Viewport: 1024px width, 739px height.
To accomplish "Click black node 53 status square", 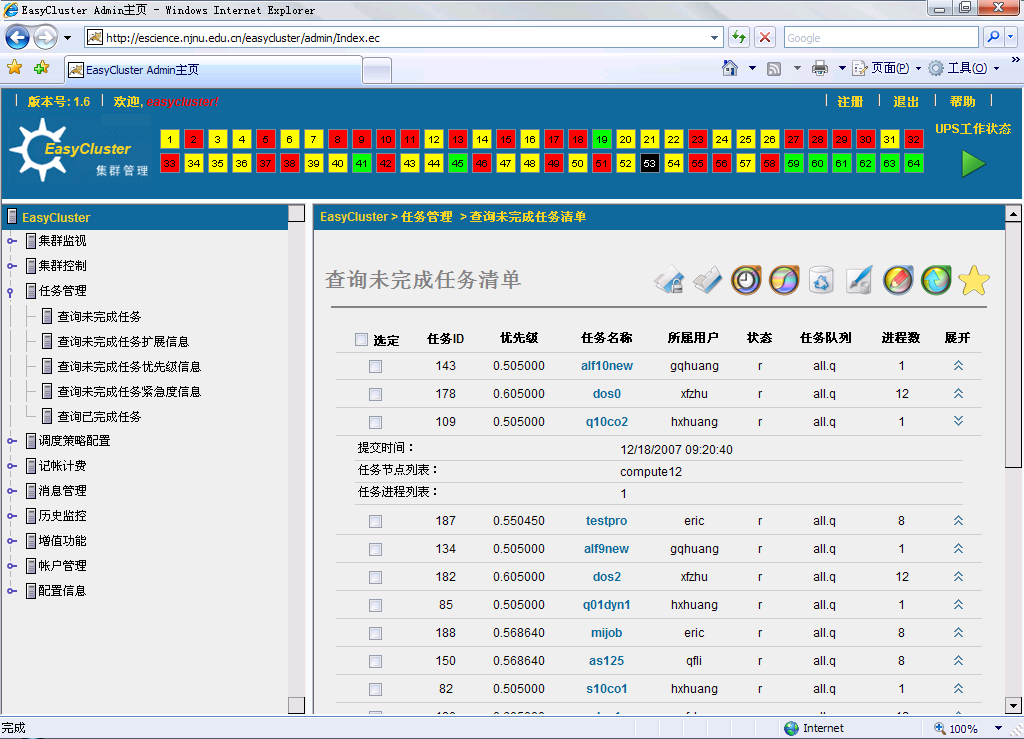I will tap(649, 163).
